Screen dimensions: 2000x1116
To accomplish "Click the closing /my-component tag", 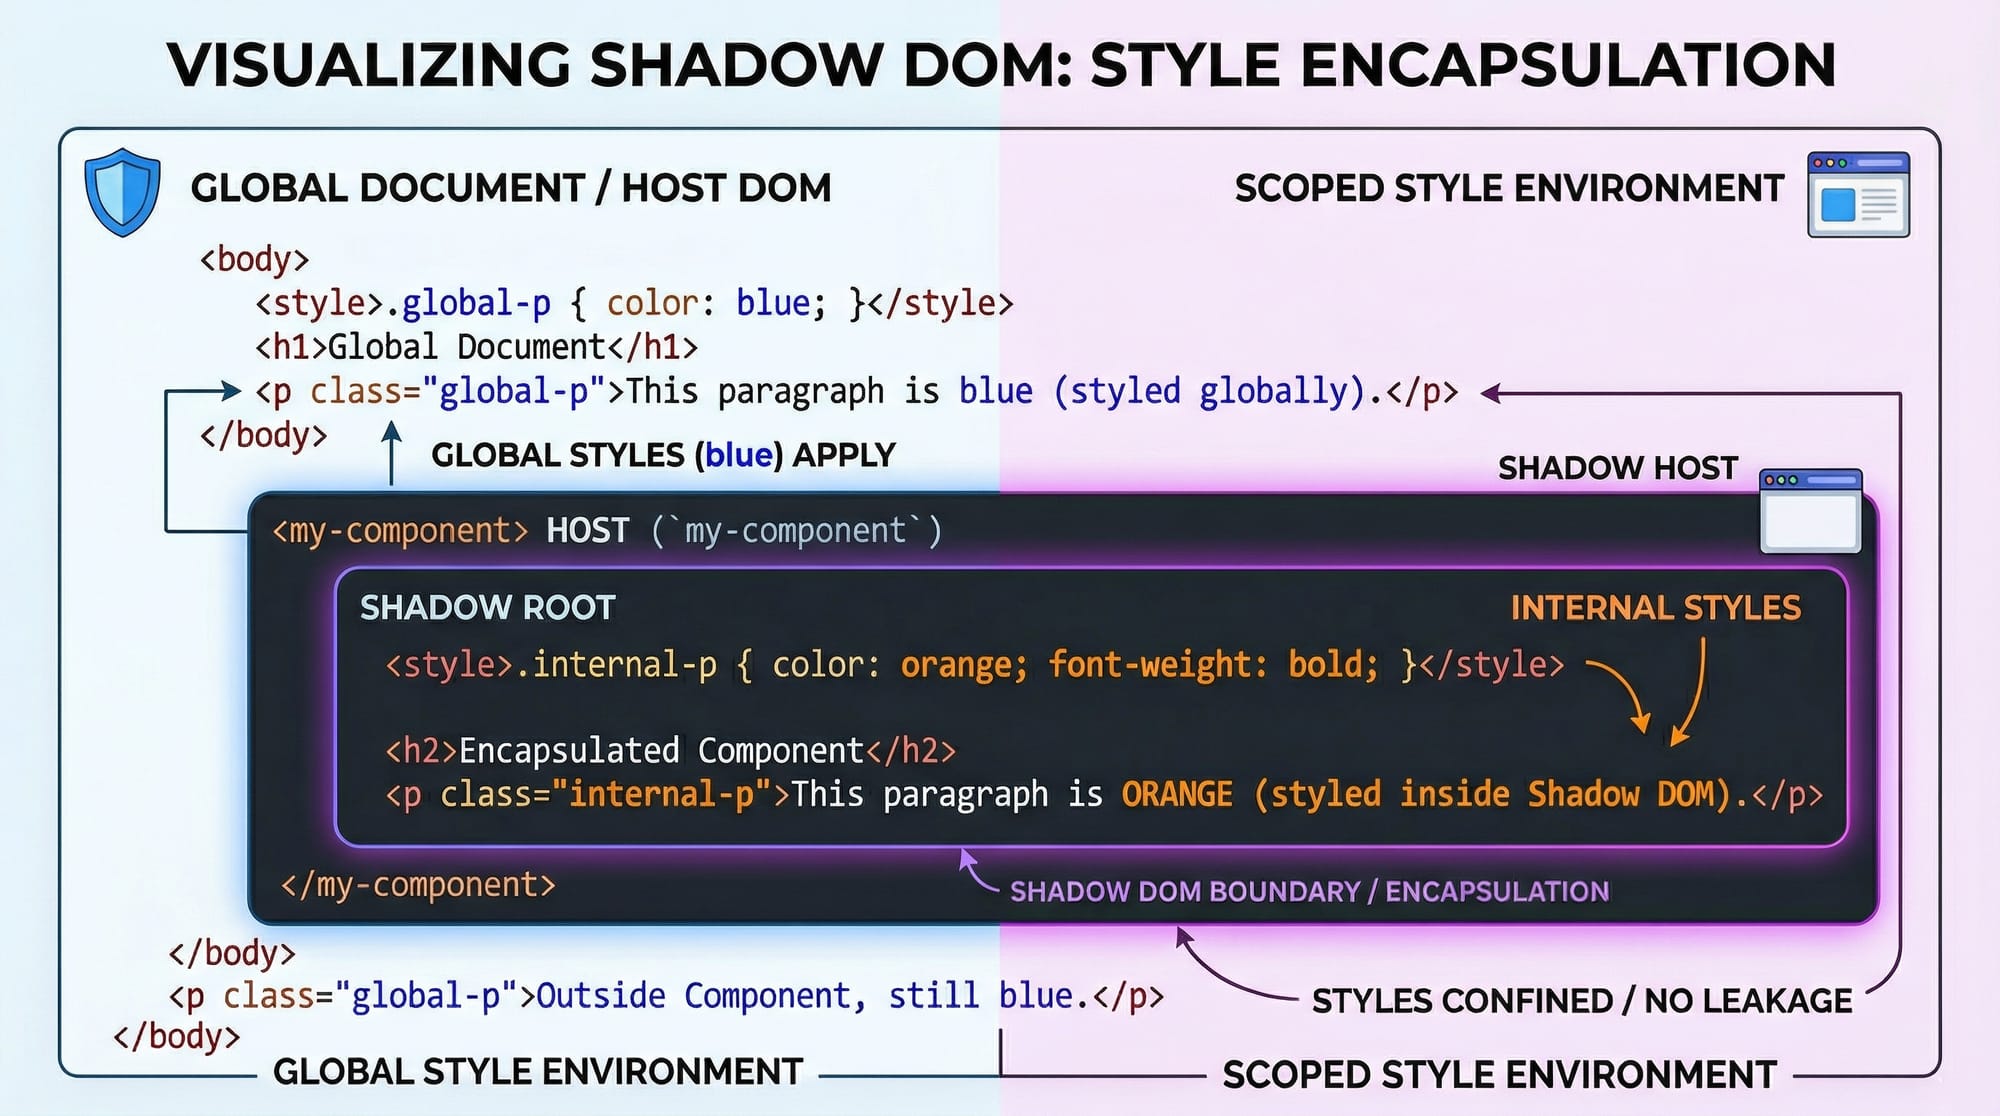I will pos(417,885).
